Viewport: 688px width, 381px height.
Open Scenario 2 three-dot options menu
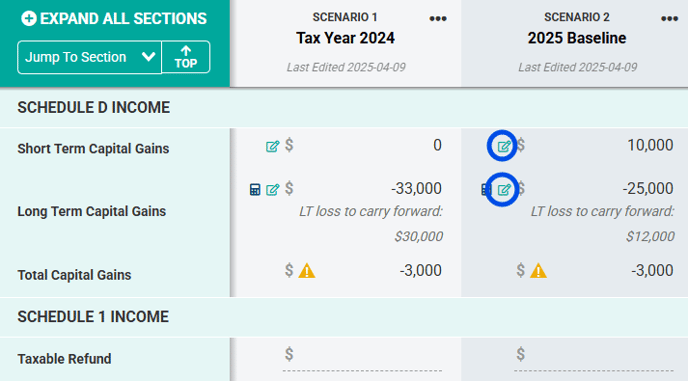[x=670, y=18]
